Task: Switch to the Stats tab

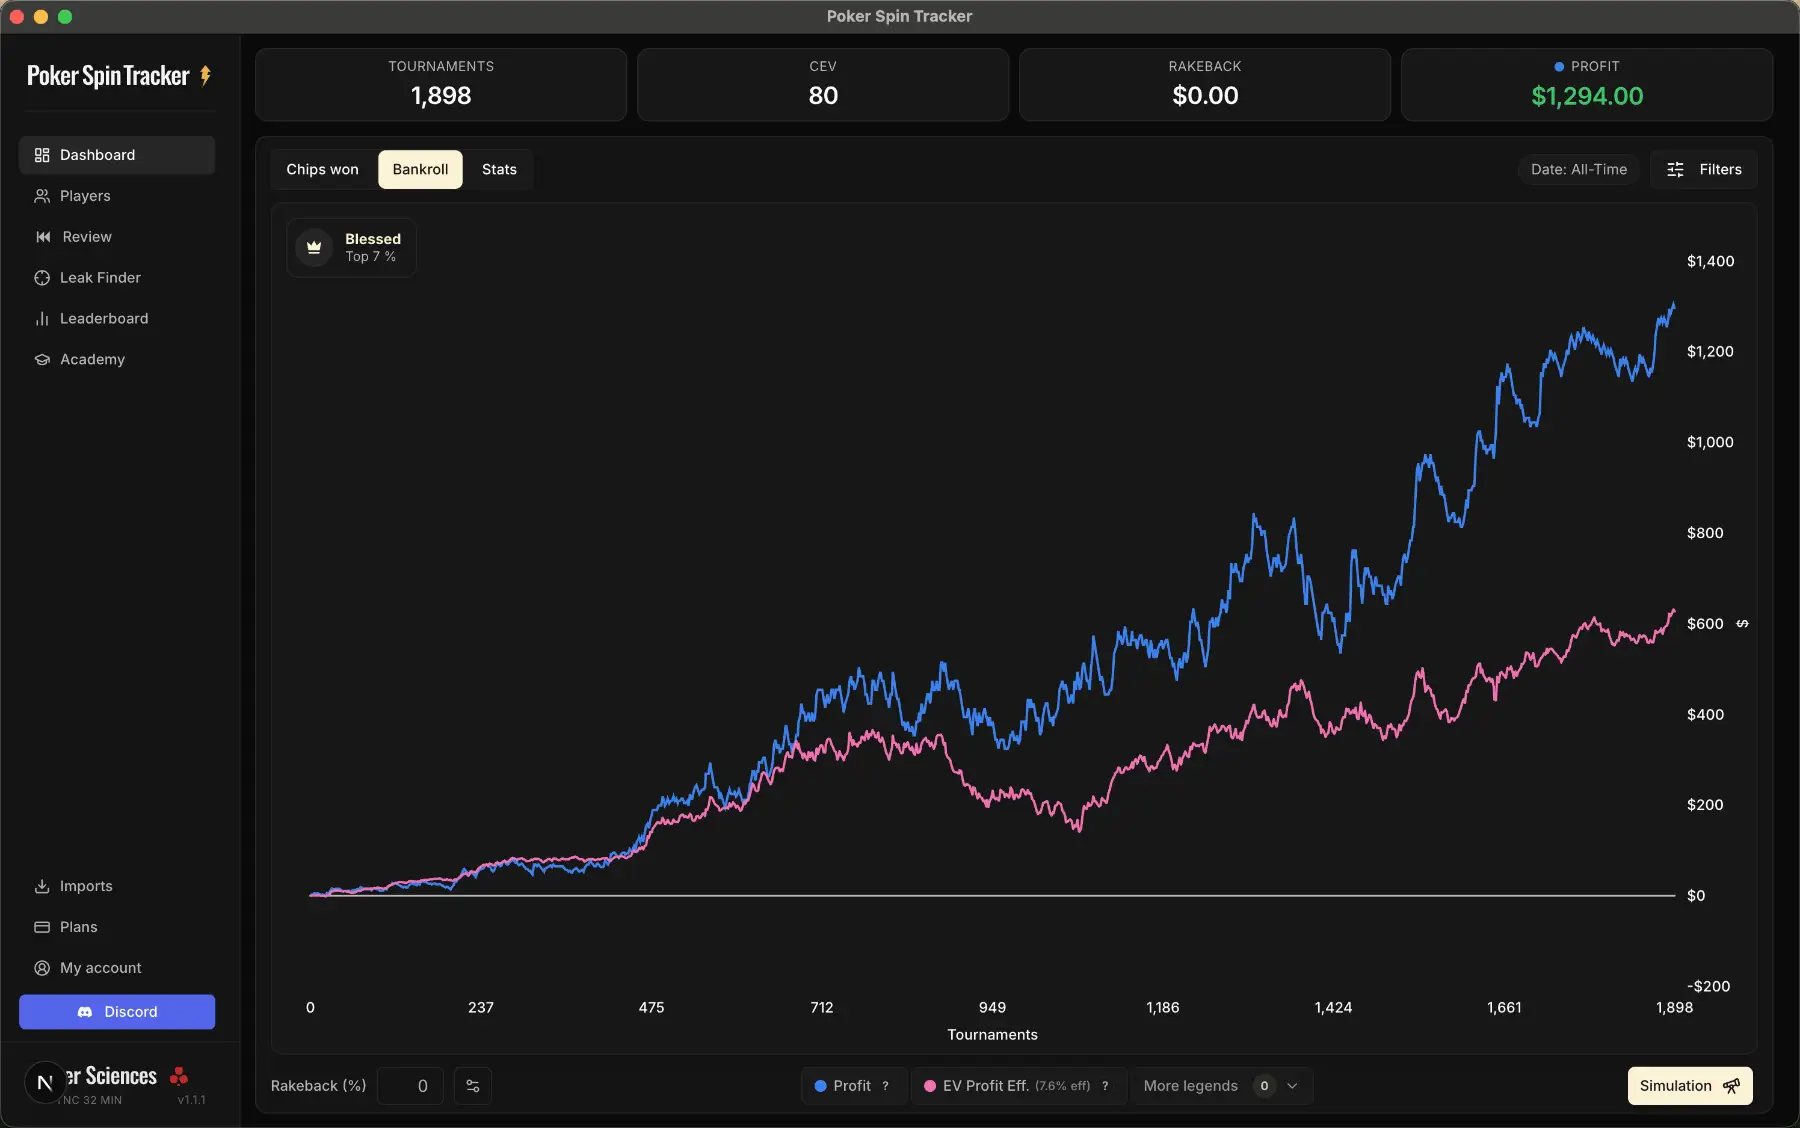Action: click(499, 170)
